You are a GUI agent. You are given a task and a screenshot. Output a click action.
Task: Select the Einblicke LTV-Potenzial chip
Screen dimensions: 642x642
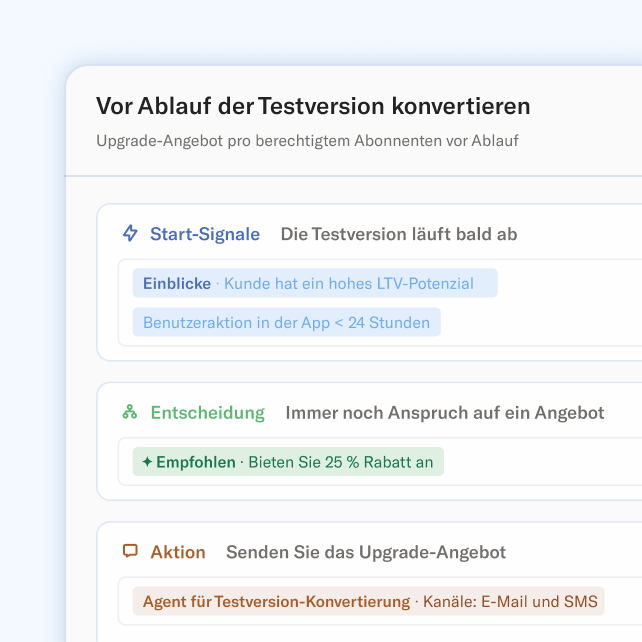[315, 283]
